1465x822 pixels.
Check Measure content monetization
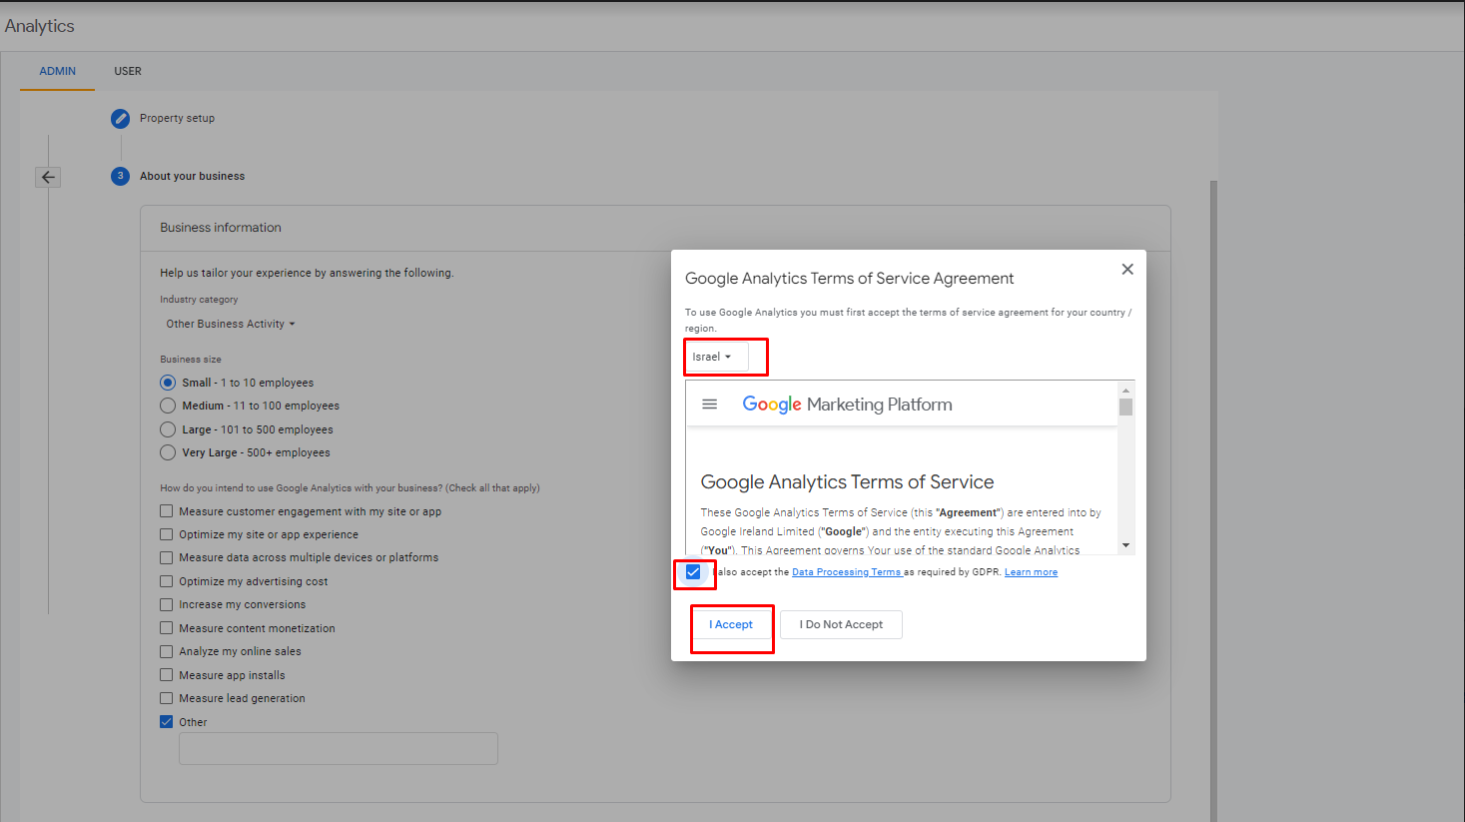(166, 628)
